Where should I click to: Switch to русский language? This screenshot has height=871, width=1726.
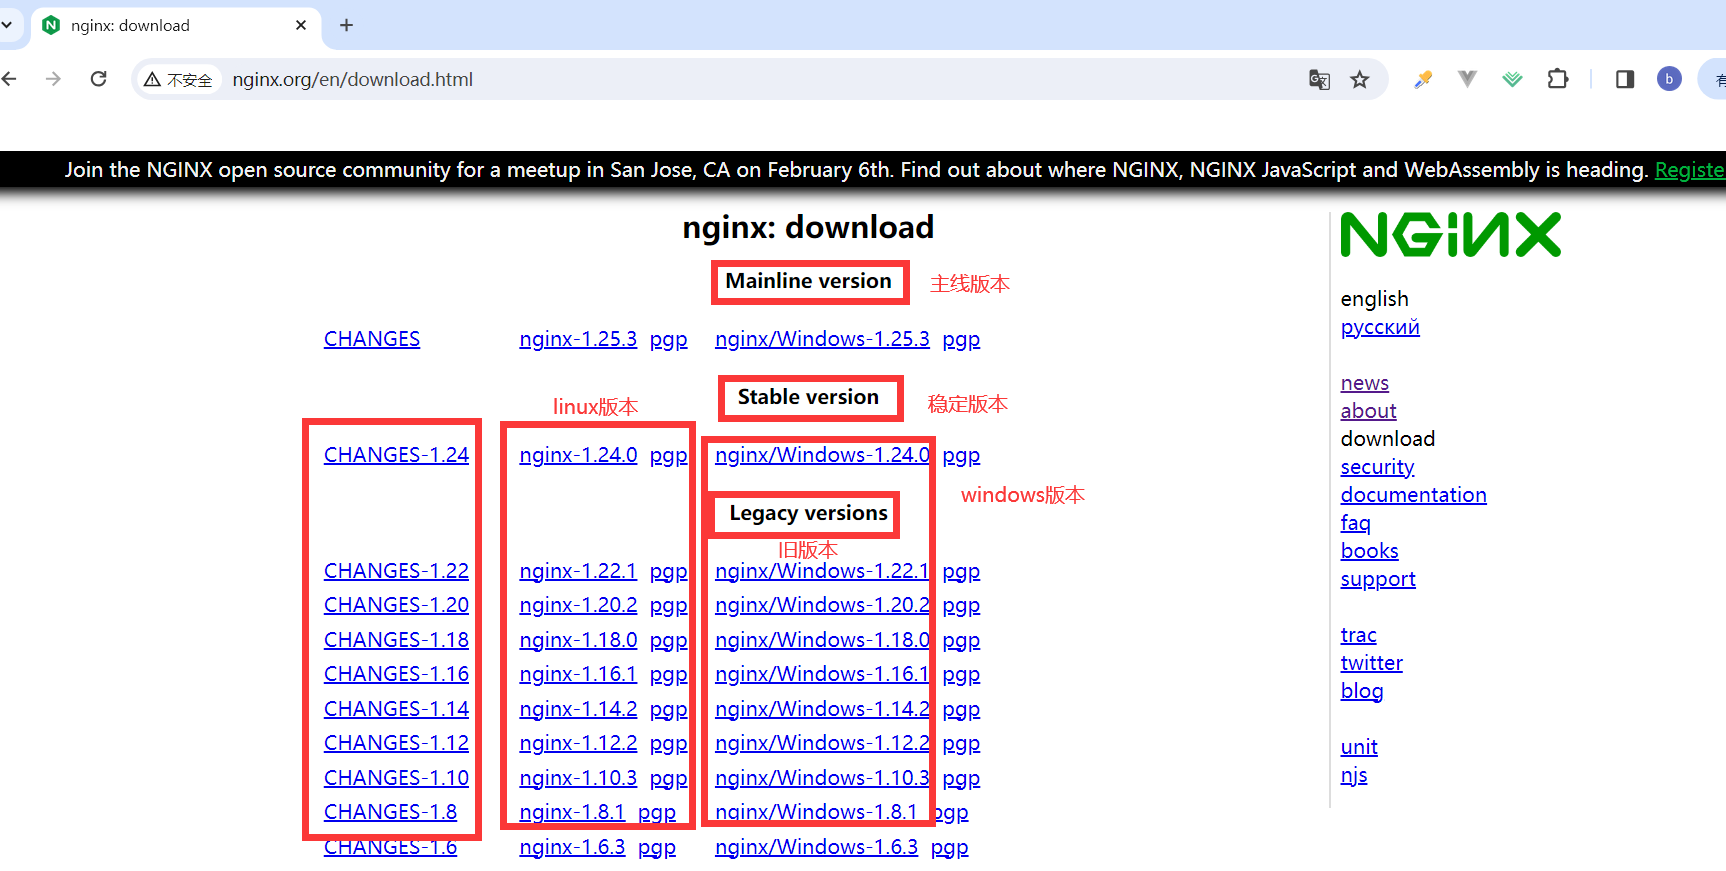[1380, 327]
